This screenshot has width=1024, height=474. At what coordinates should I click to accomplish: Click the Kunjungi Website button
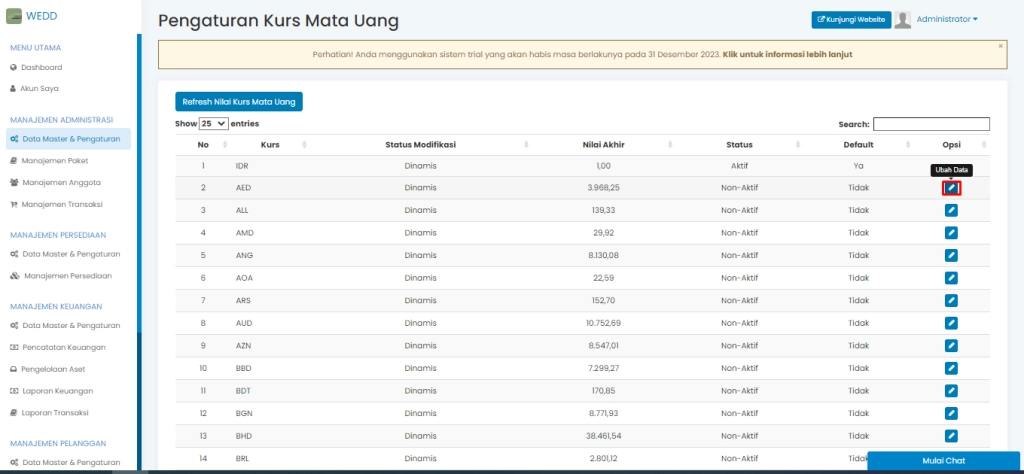coord(850,20)
